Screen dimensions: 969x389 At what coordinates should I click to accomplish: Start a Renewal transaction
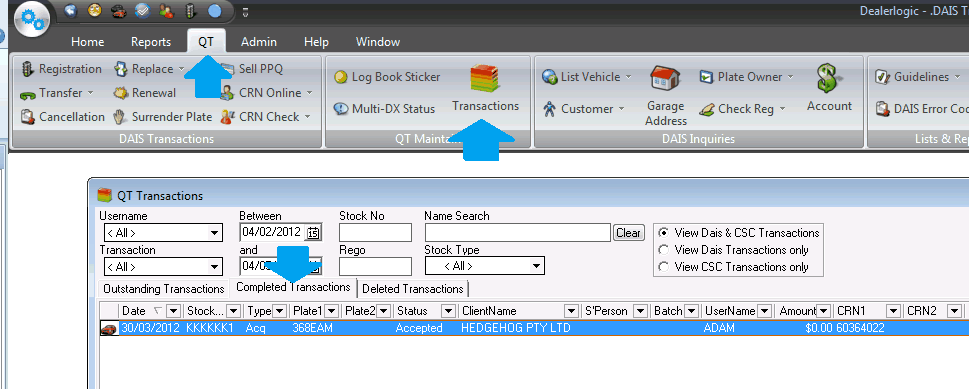pyautogui.click(x=145, y=93)
